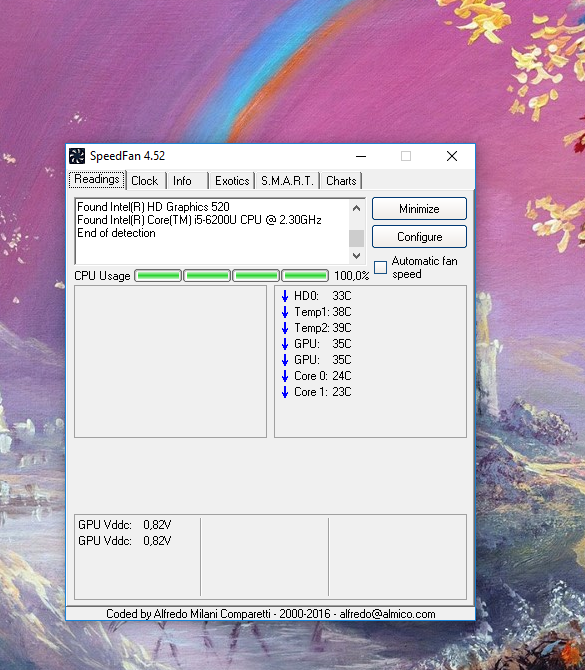
Task: Click the 'CPU Usage' label
Action: (102, 276)
